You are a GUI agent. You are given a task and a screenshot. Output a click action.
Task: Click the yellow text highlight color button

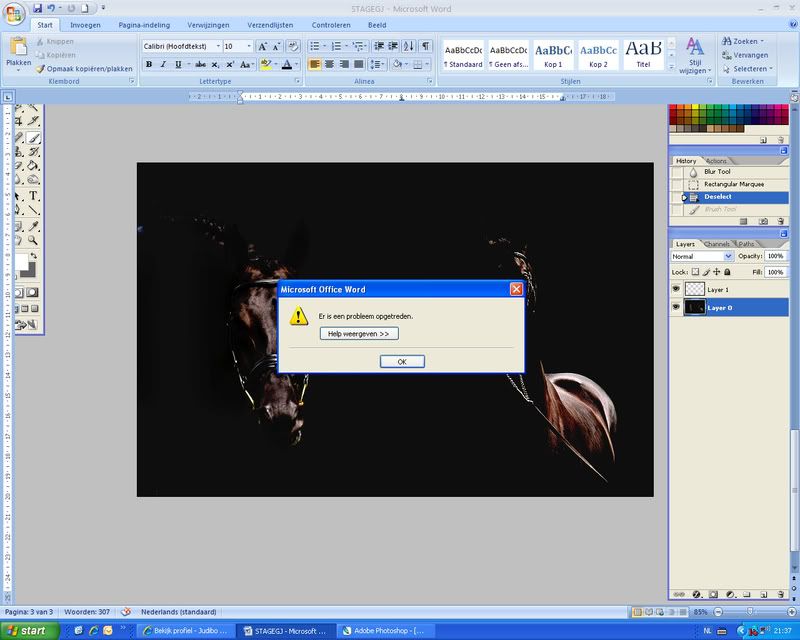pos(265,64)
